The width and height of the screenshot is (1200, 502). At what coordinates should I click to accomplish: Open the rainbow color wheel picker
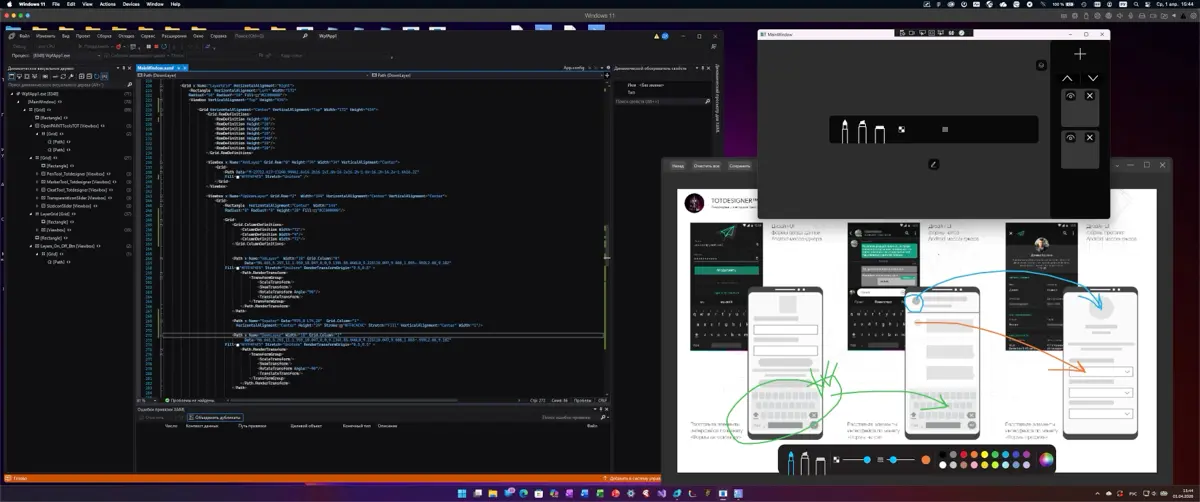pos(1046,460)
